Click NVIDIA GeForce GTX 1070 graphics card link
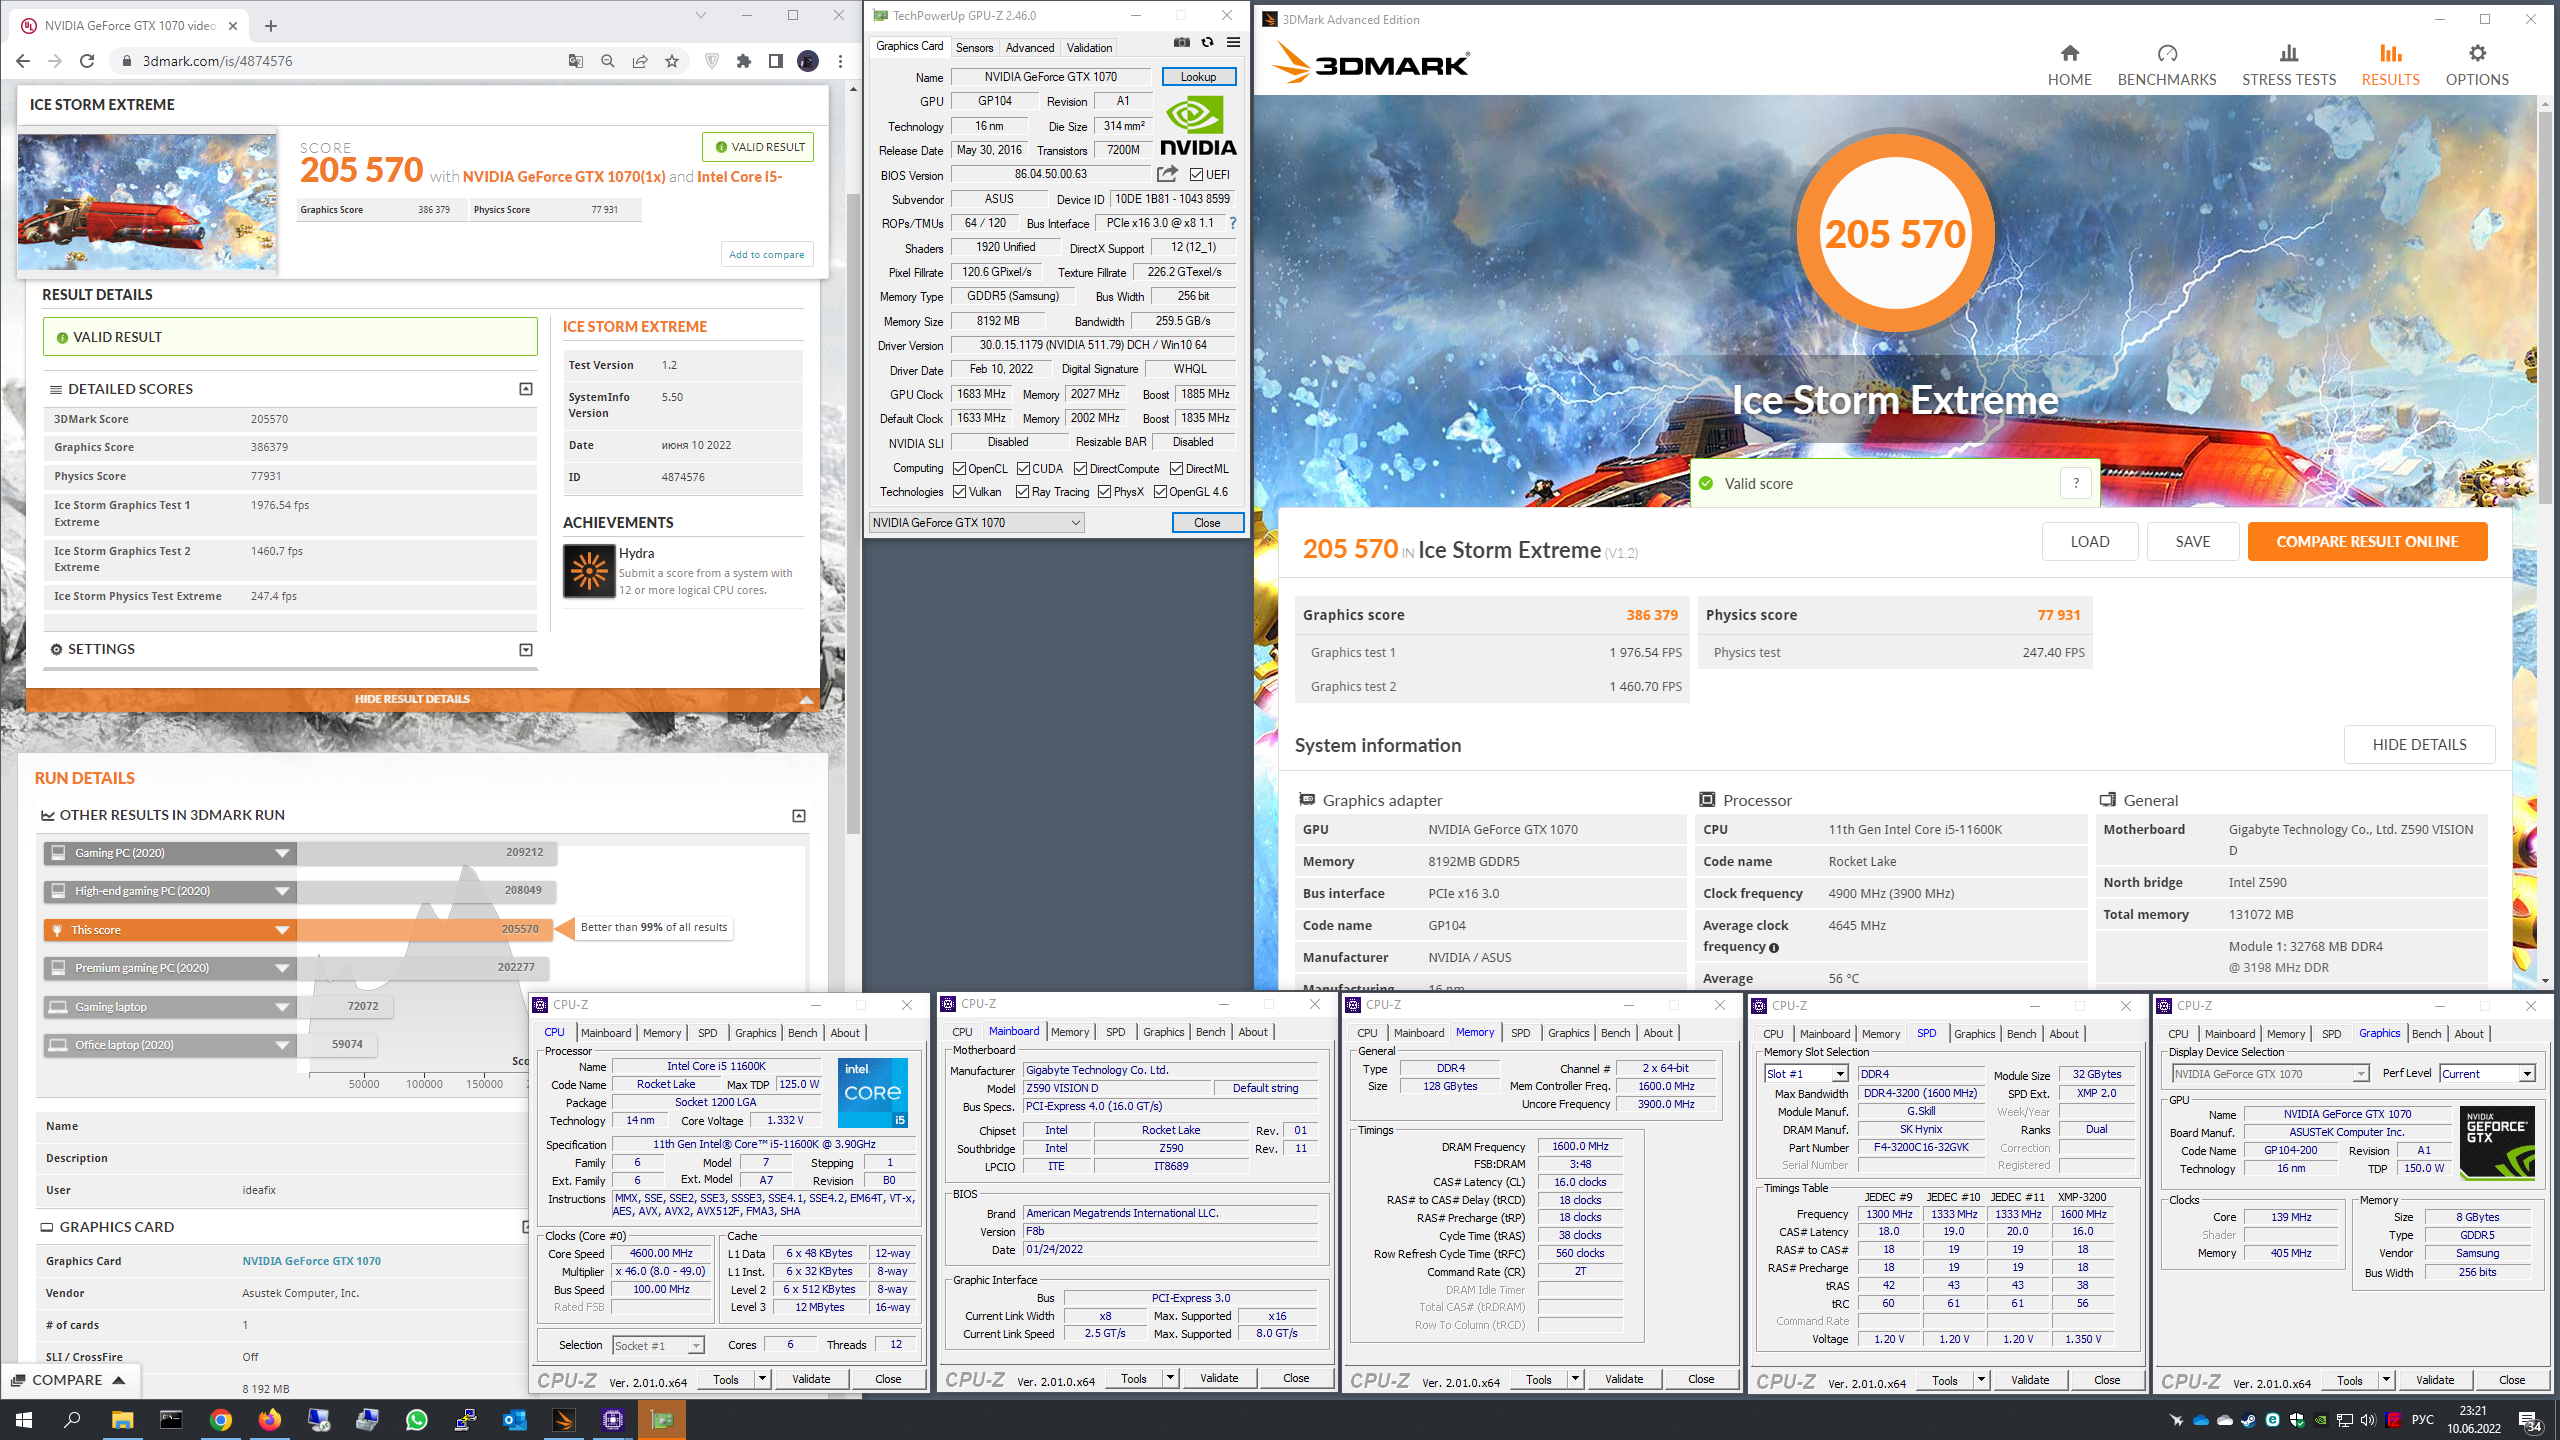The height and width of the screenshot is (1440, 2560). click(311, 1261)
